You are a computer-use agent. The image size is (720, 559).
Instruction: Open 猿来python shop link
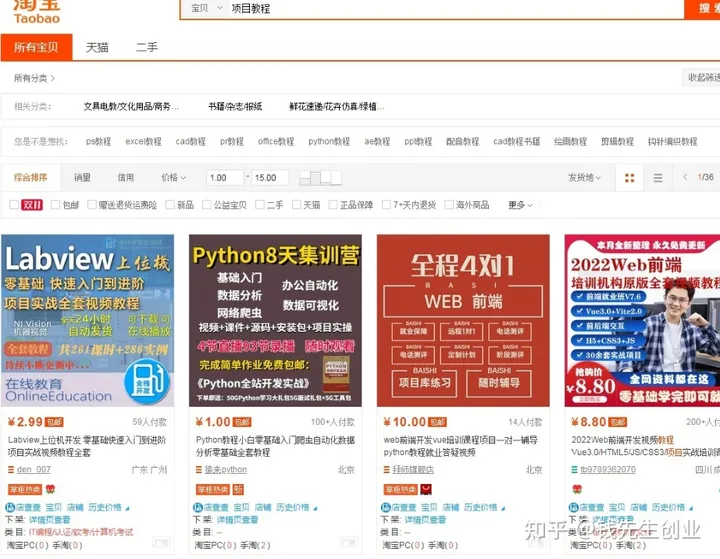(x=225, y=469)
